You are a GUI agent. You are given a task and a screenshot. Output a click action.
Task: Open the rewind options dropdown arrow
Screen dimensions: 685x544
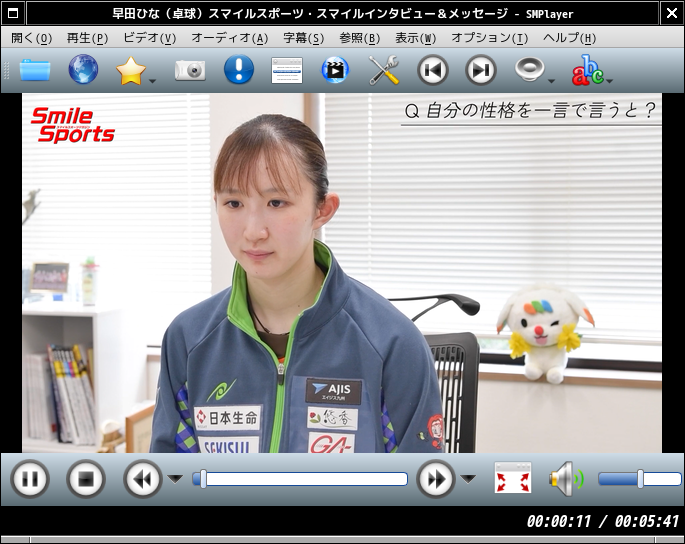(175, 479)
